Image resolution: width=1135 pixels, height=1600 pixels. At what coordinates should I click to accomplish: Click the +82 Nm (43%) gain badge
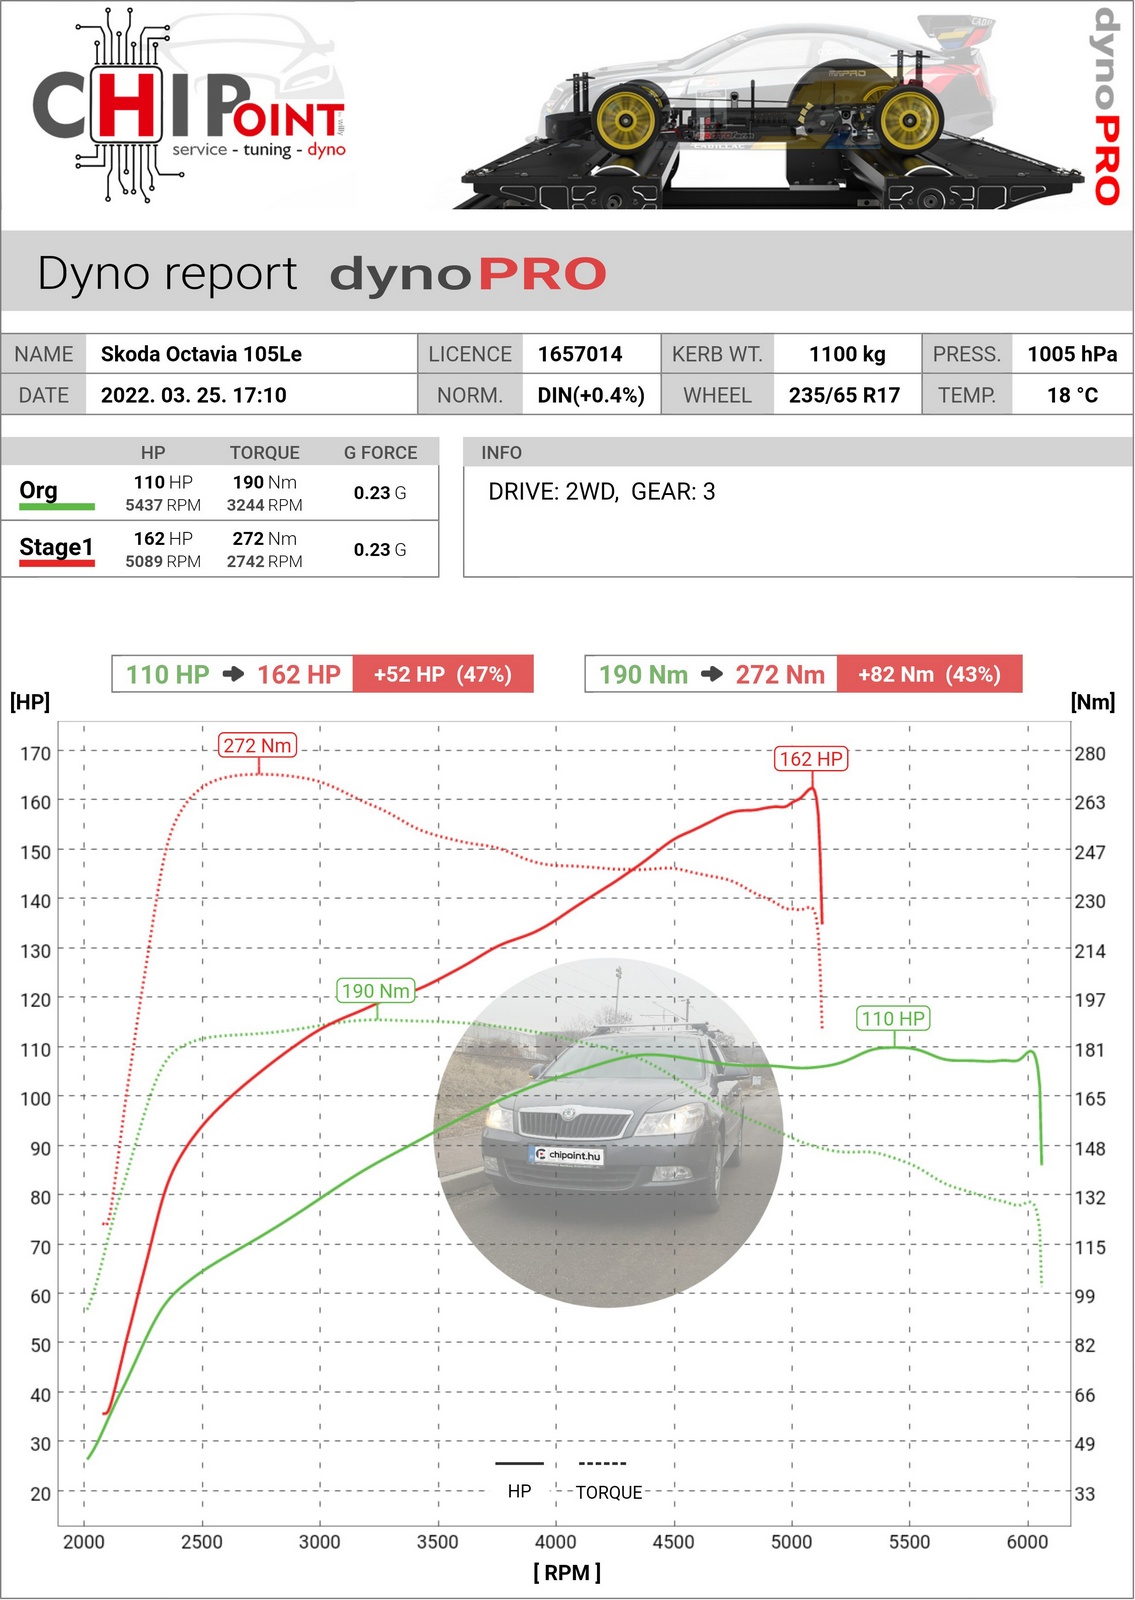929,674
